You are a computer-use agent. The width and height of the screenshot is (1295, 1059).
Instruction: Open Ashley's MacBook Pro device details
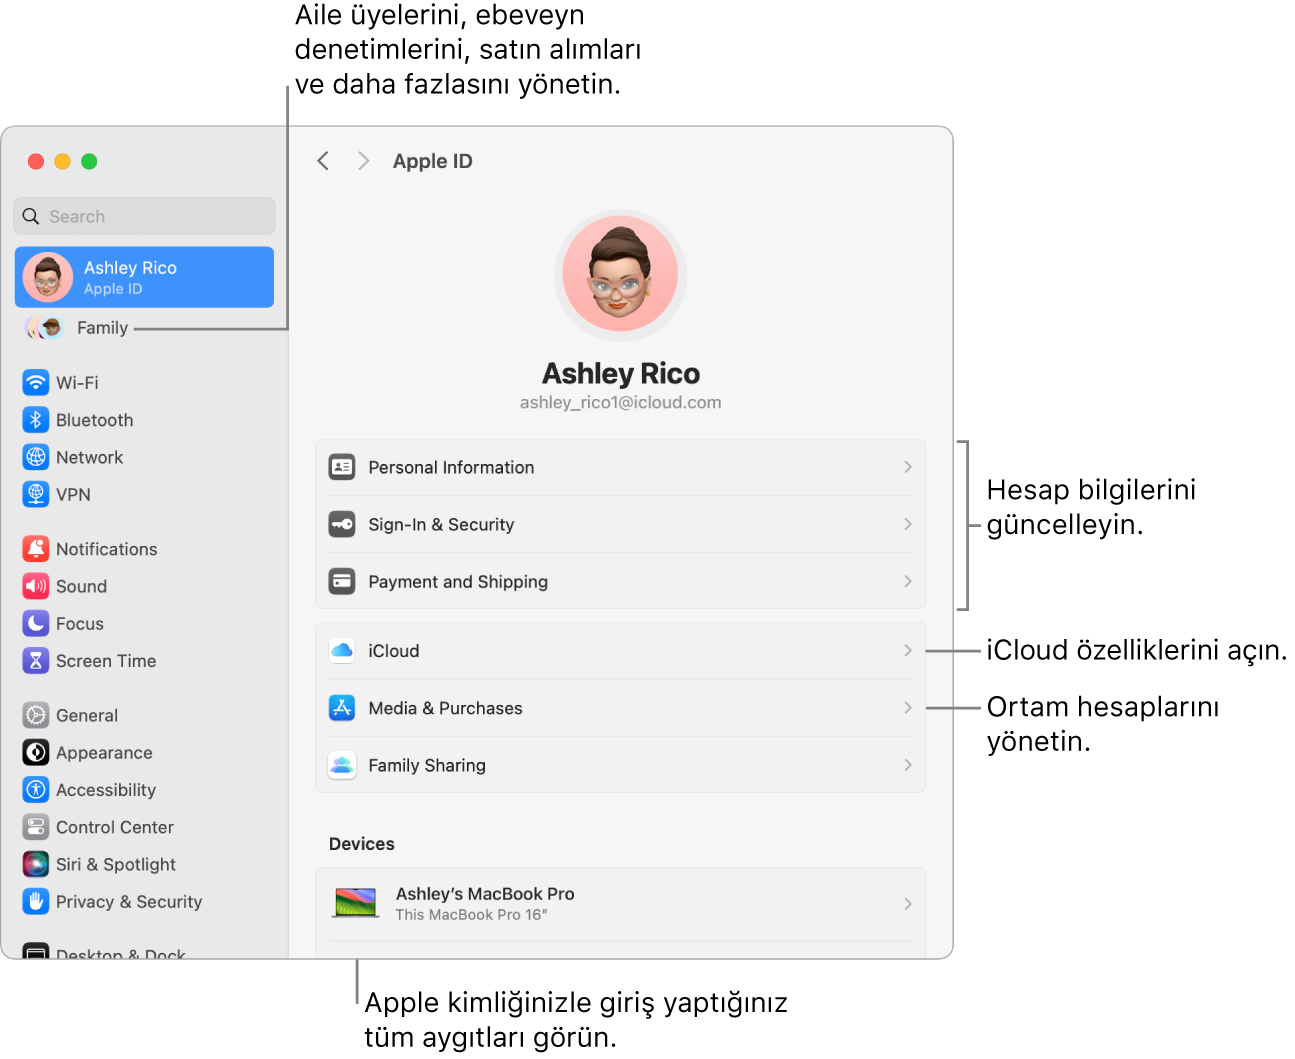(x=620, y=902)
